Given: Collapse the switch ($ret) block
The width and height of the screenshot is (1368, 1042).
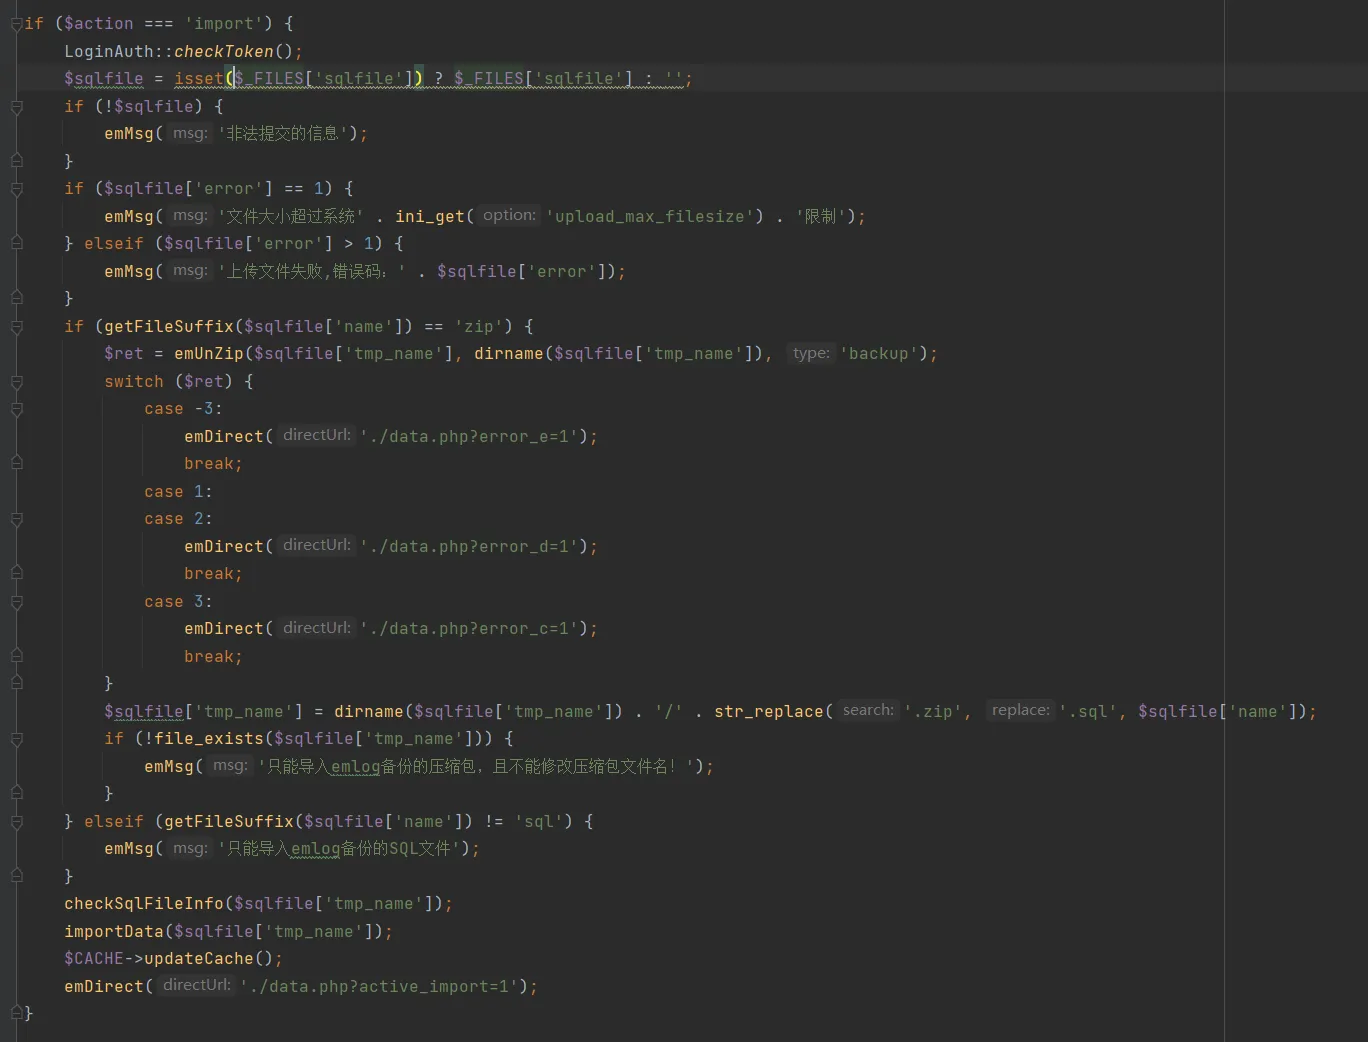Looking at the screenshot, I should click(16, 382).
